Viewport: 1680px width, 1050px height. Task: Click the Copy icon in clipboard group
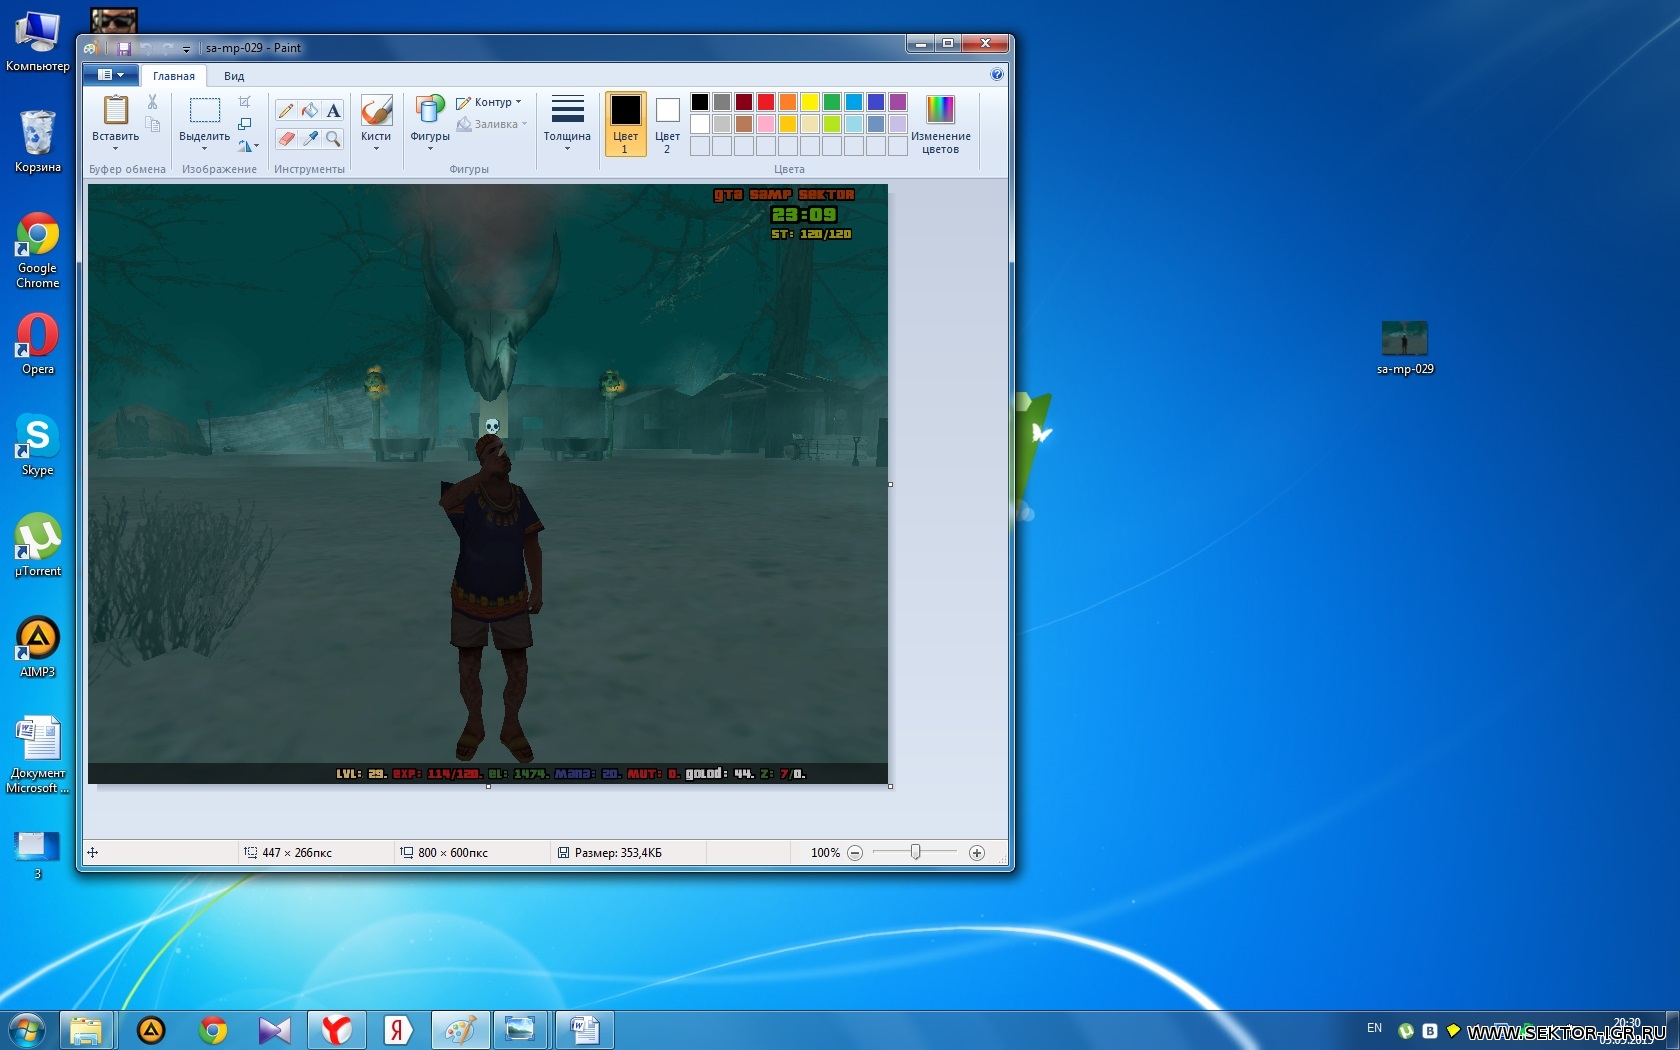(152, 124)
